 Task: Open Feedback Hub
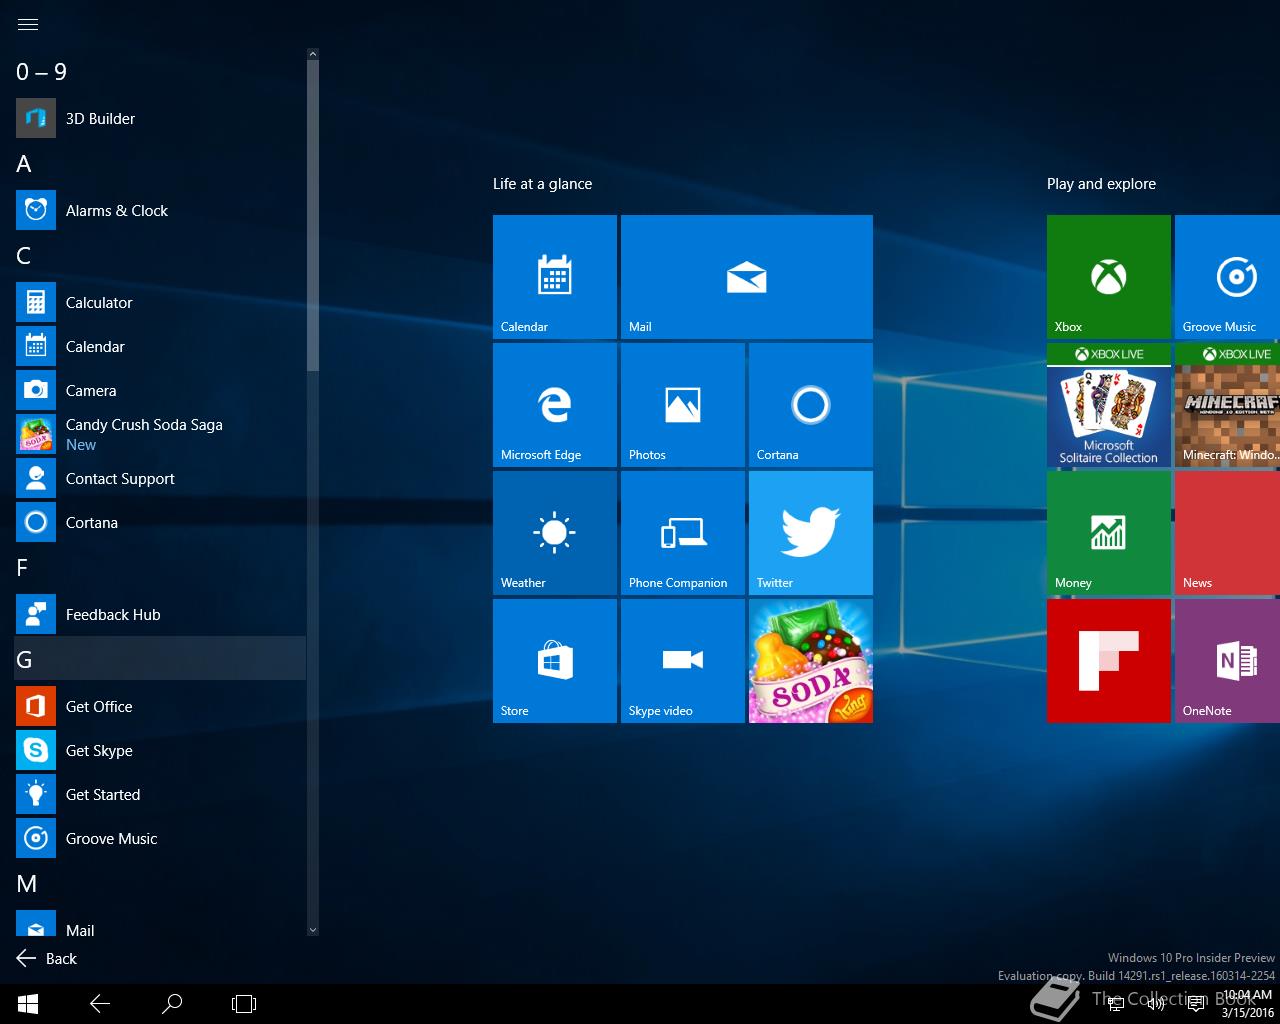click(160, 614)
